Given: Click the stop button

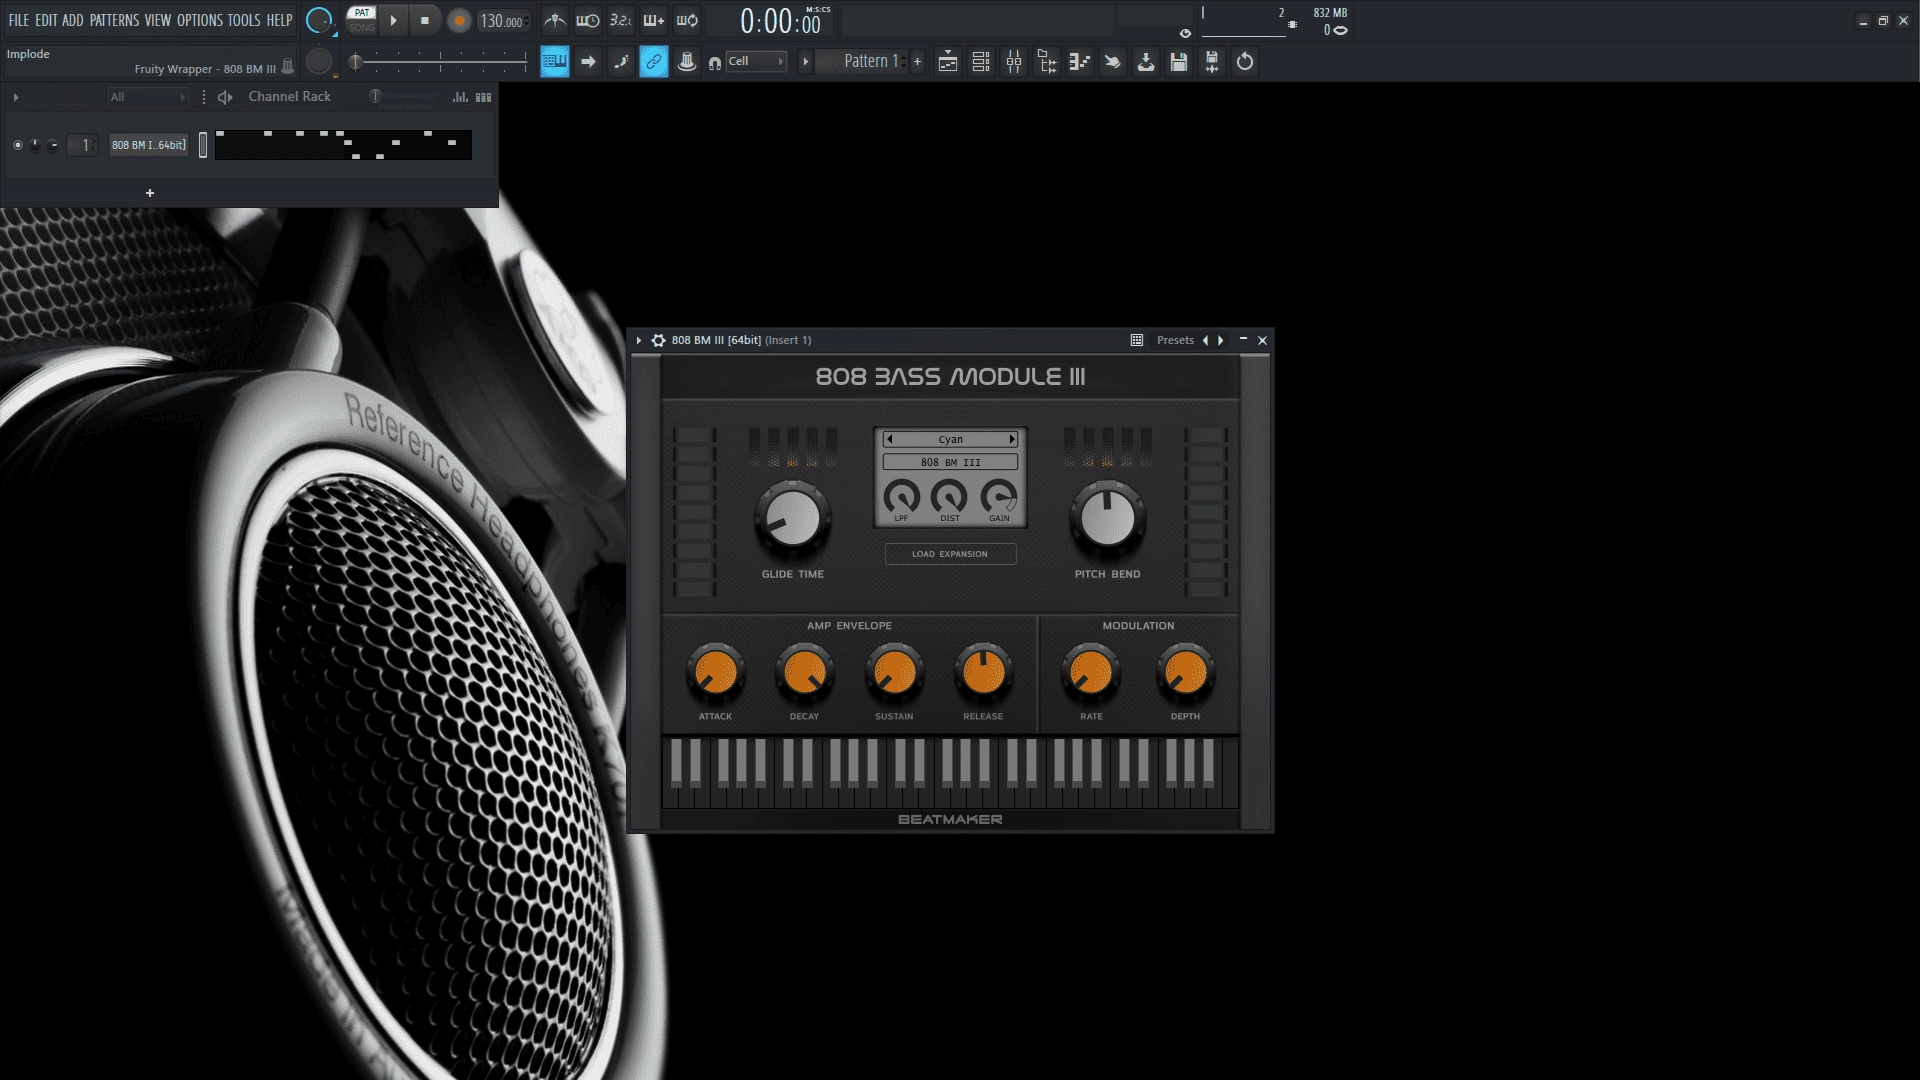Looking at the screenshot, I should point(425,20).
